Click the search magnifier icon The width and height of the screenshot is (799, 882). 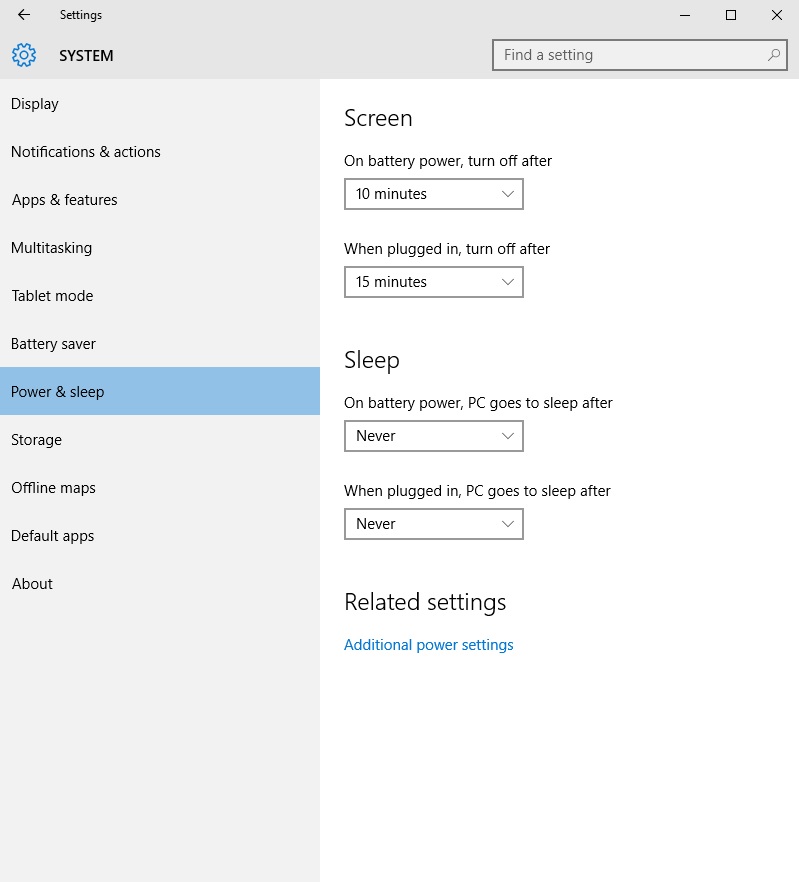coord(774,55)
